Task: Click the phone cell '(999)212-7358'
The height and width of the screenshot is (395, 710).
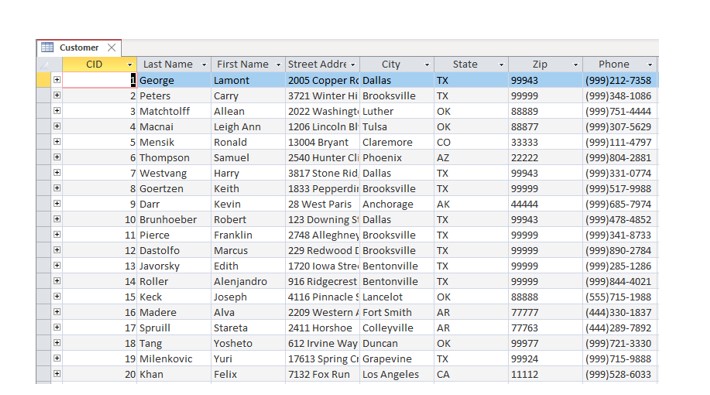Action: click(620, 80)
